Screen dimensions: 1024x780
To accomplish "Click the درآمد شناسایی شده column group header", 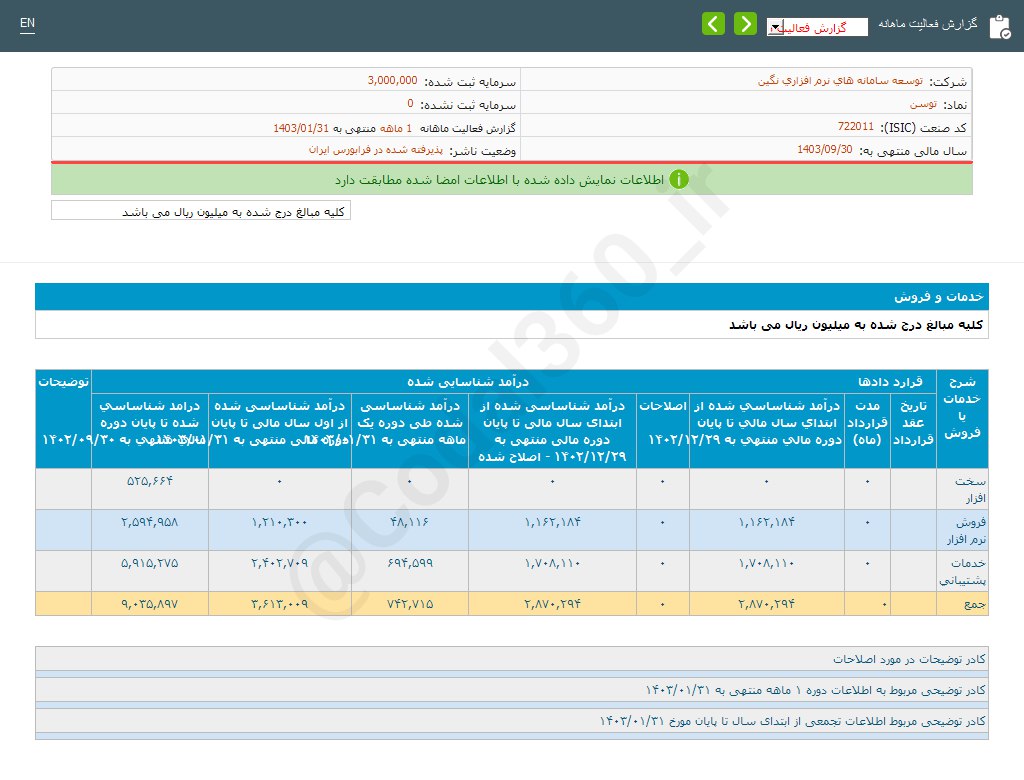I will click(467, 382).
